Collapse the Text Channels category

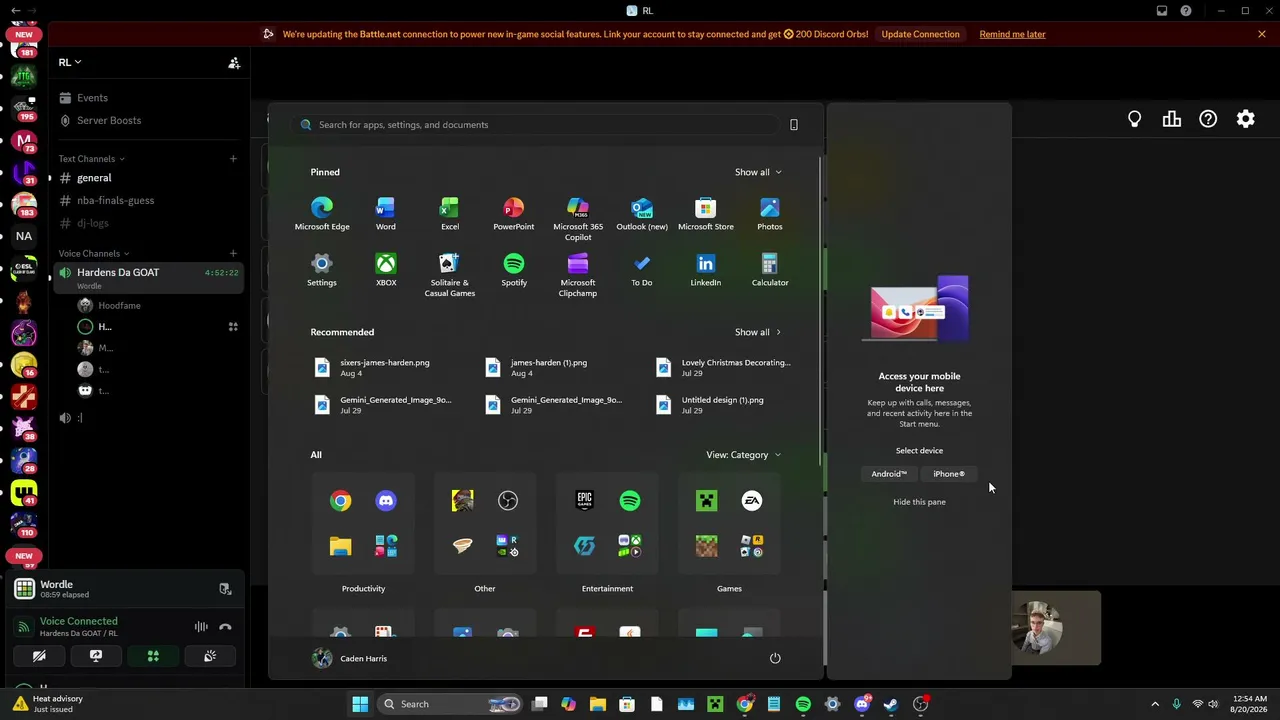[x=92, y=159]
